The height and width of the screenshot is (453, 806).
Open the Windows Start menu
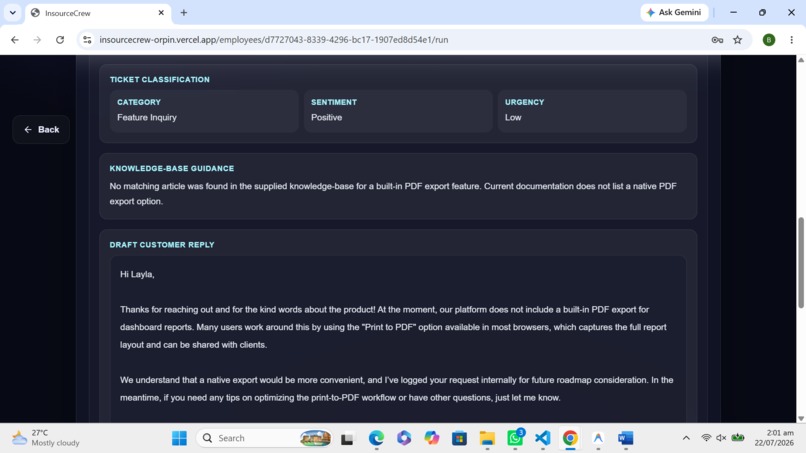tap(179, 438)
